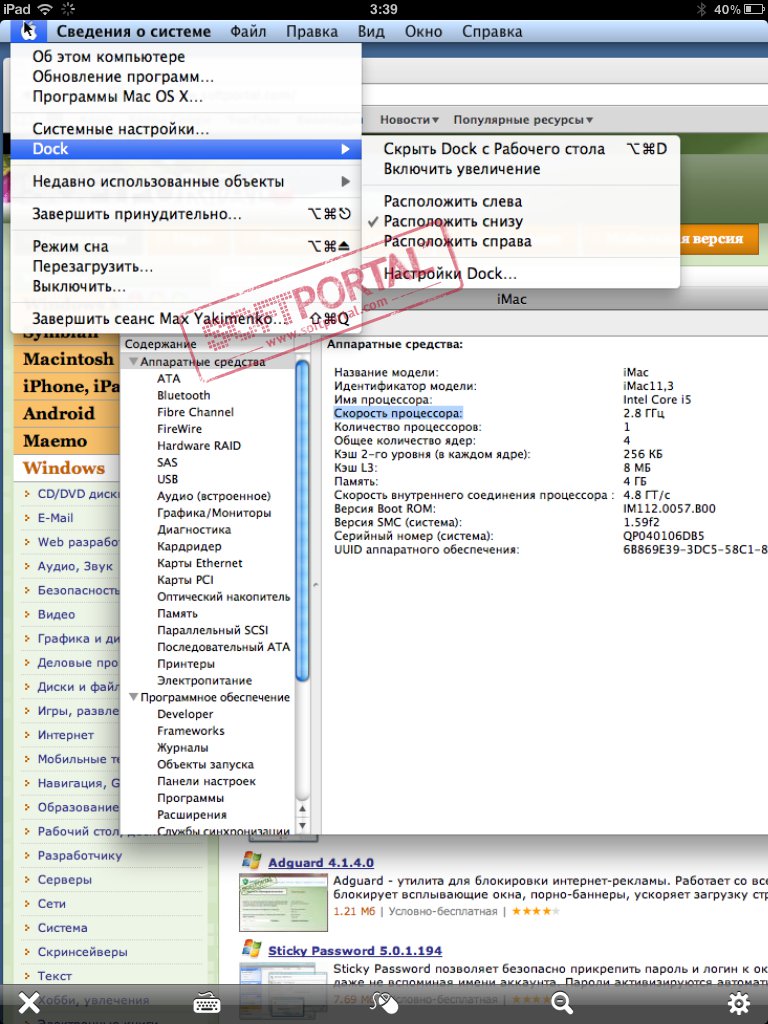The image size is (768, 1024).
Task: Click the blue sidebar scrollbar thumb
Action: click(302, 521)
